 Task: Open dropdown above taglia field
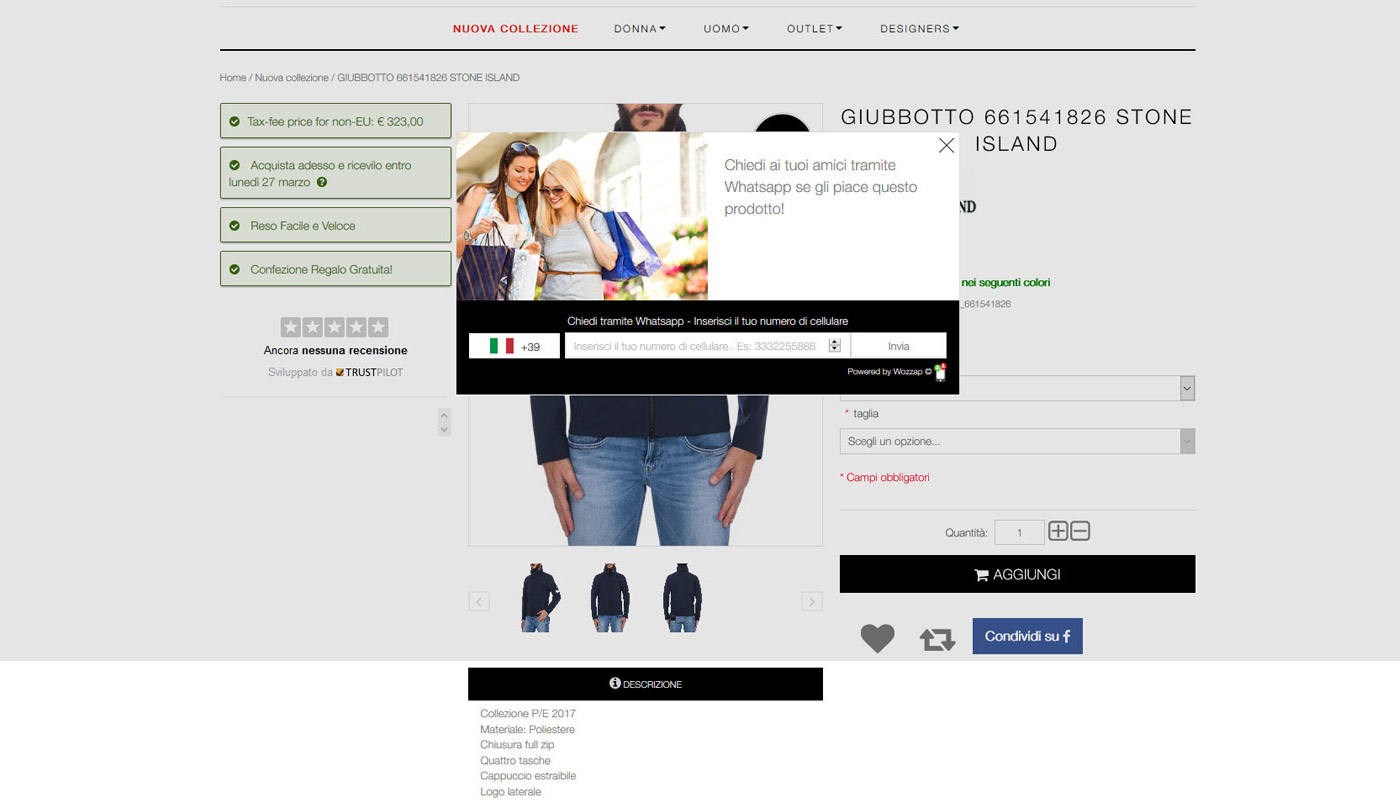pos(1017,388)
